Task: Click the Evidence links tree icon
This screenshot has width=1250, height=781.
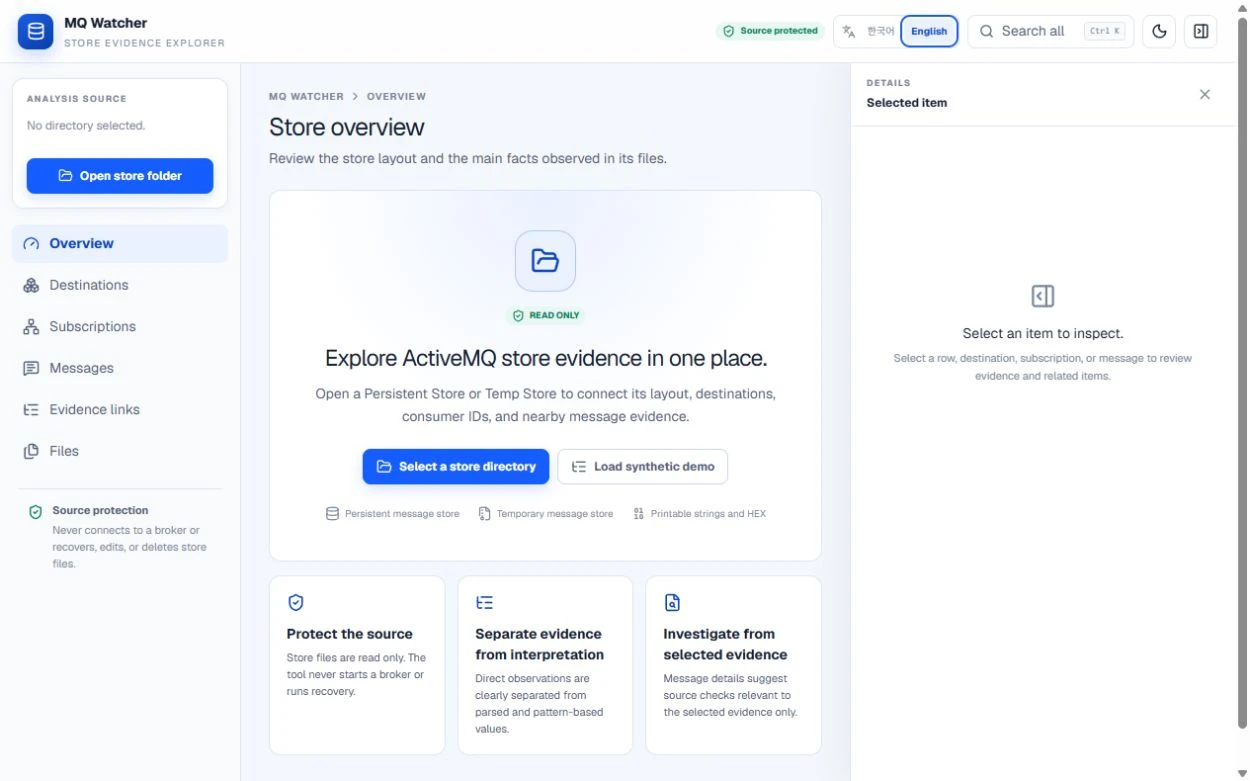Action: pyautogui.click(x=31, y=410)
